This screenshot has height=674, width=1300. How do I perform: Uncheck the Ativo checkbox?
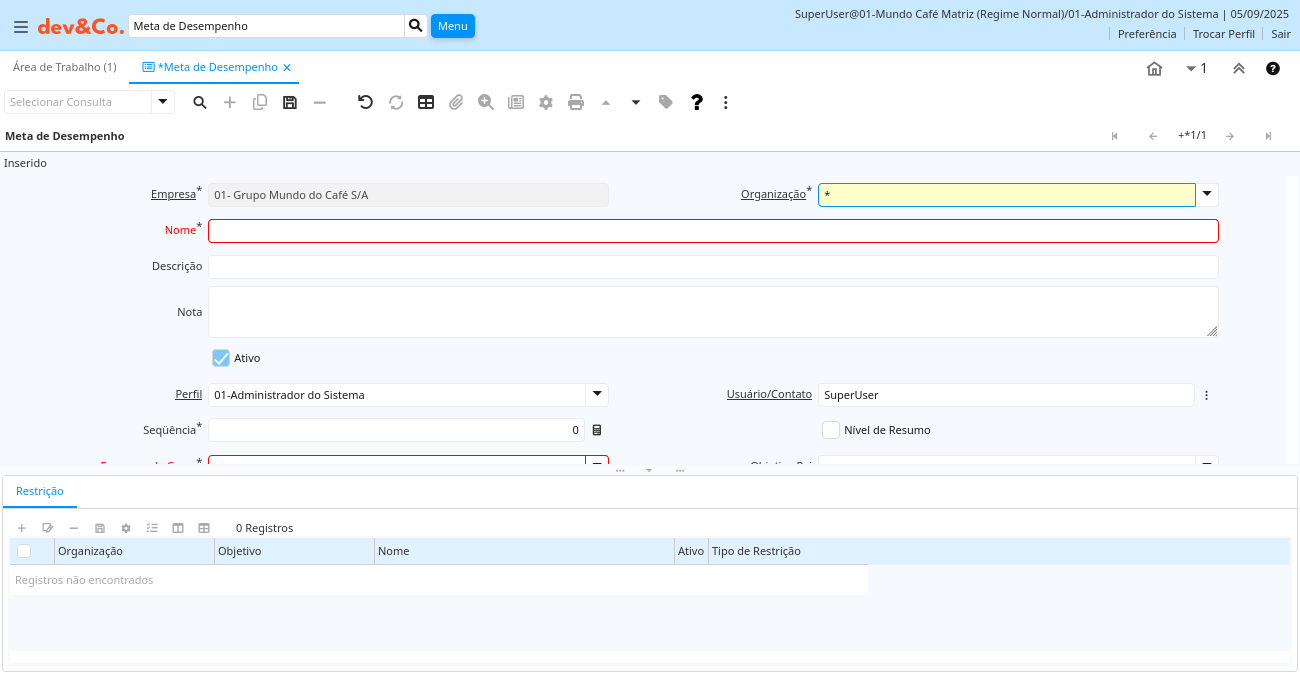(221, 358)
